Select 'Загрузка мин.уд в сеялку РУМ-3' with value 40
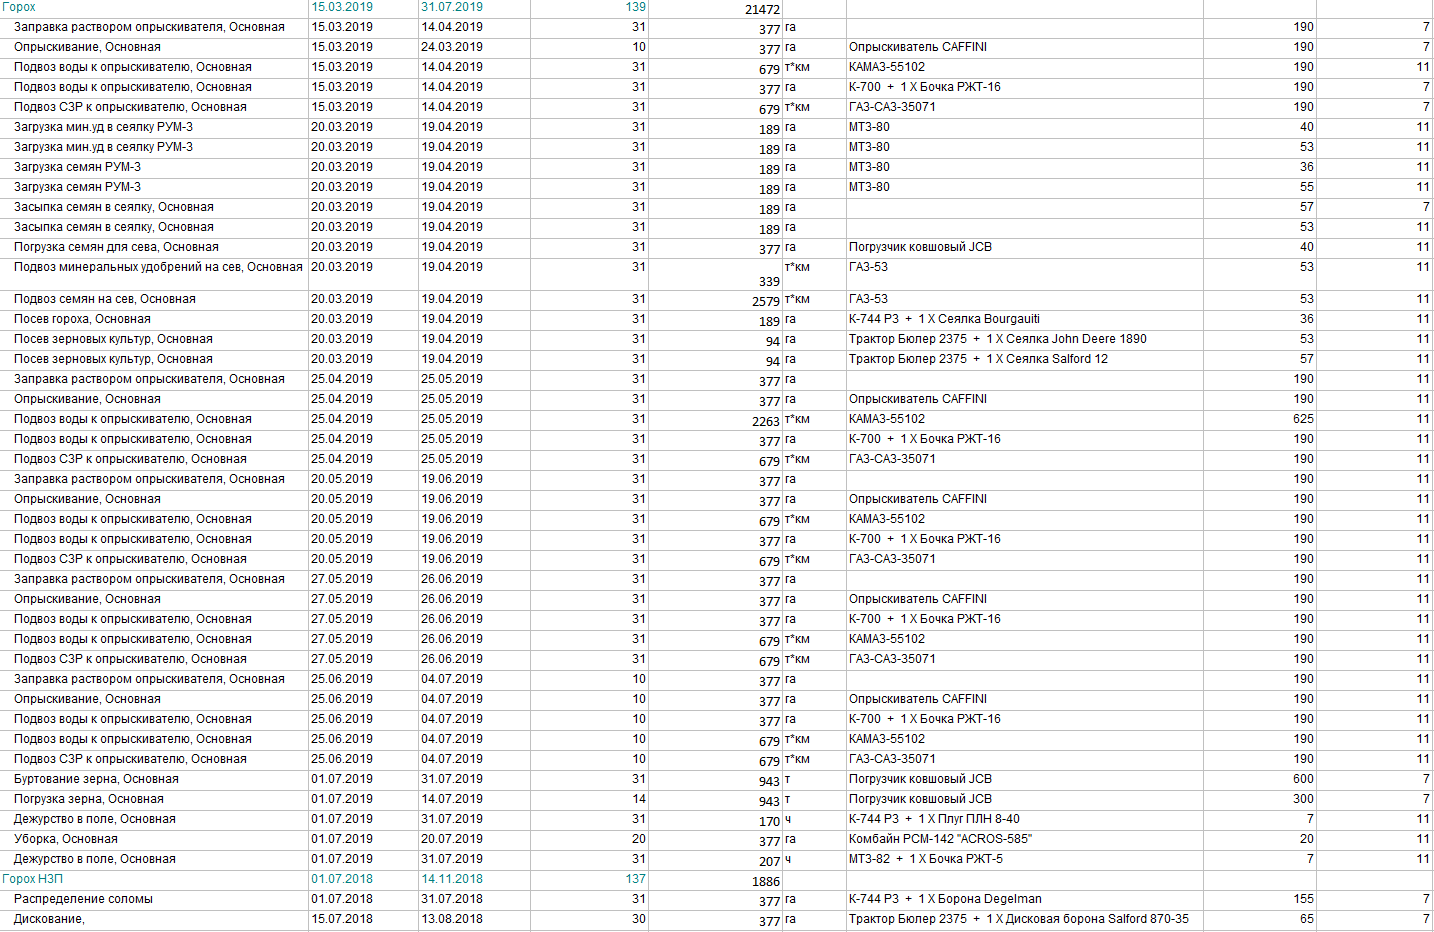This screenshot has height=932, width=1434. pyautogui.click(x=103, y=127)
